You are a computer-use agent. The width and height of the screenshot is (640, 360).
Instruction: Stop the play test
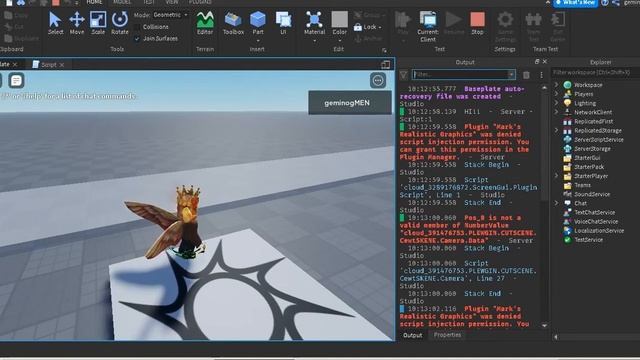[x=477, y=23]
